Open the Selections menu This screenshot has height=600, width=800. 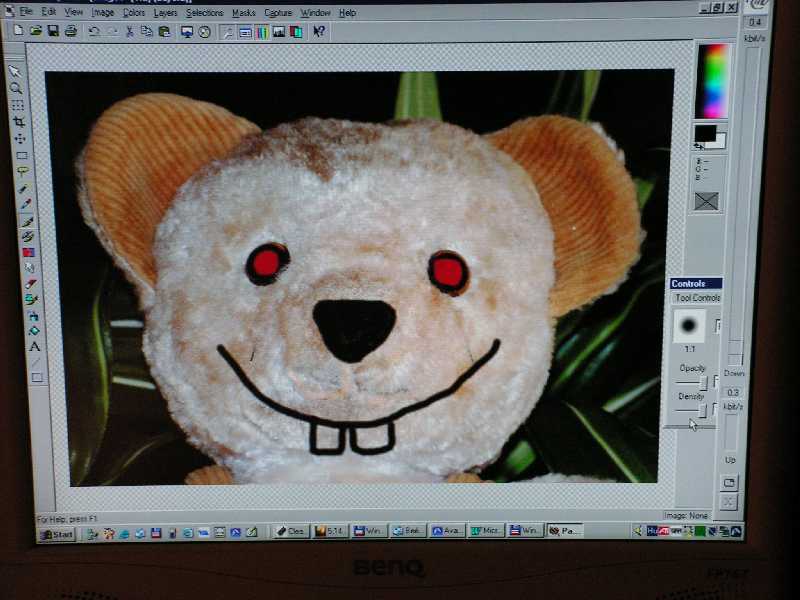click(204, 13)
